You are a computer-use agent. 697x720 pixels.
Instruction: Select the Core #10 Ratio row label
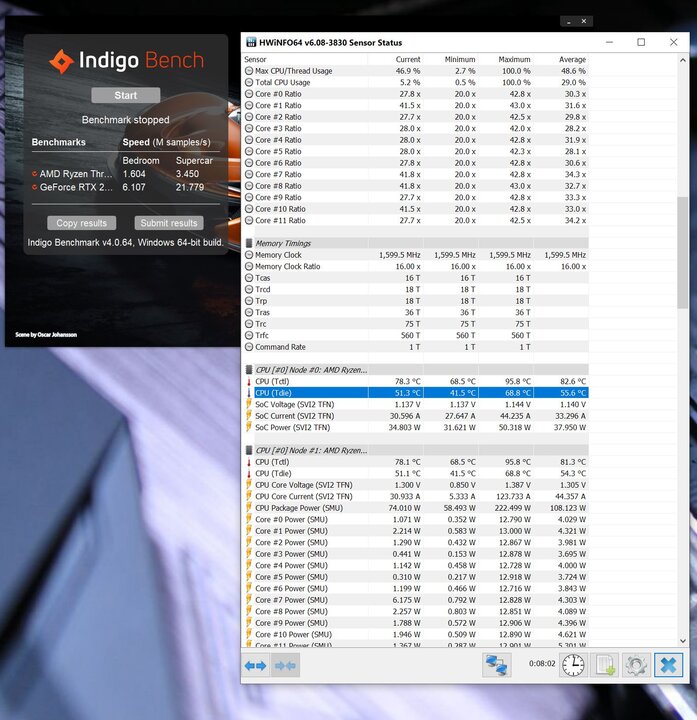tap(280, 209)
